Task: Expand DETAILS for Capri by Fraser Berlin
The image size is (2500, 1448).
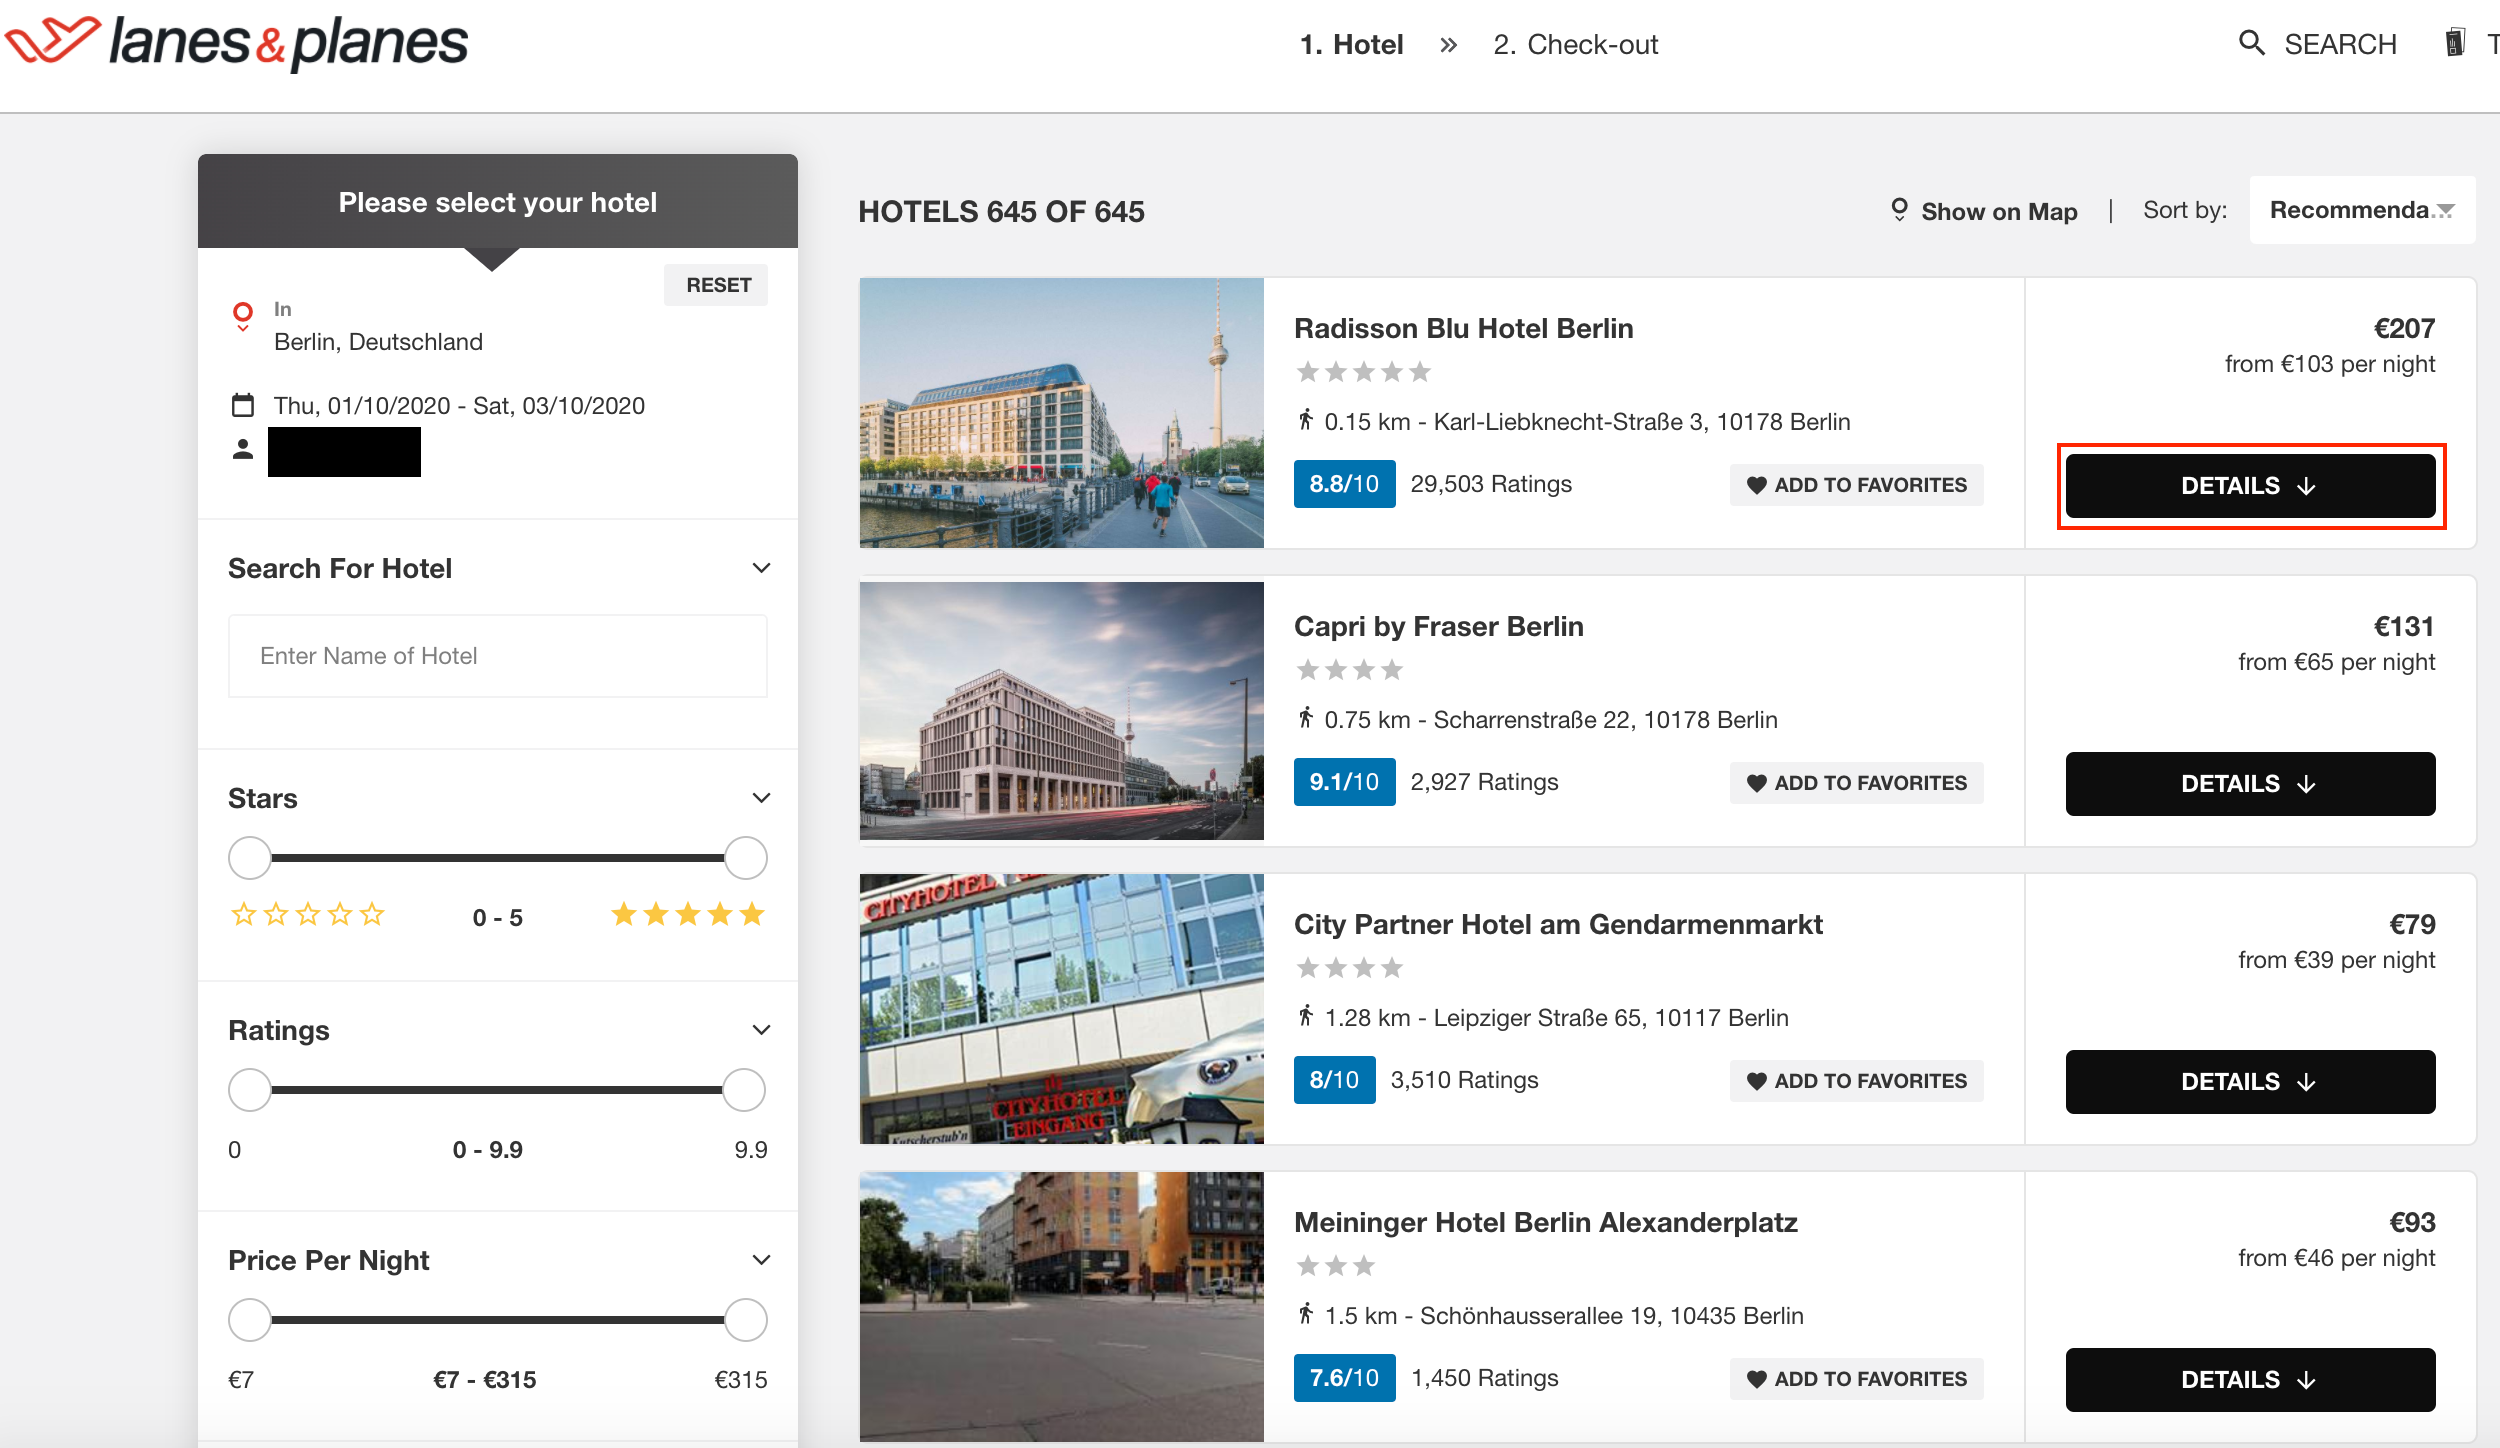Action: coord(2250,784)
